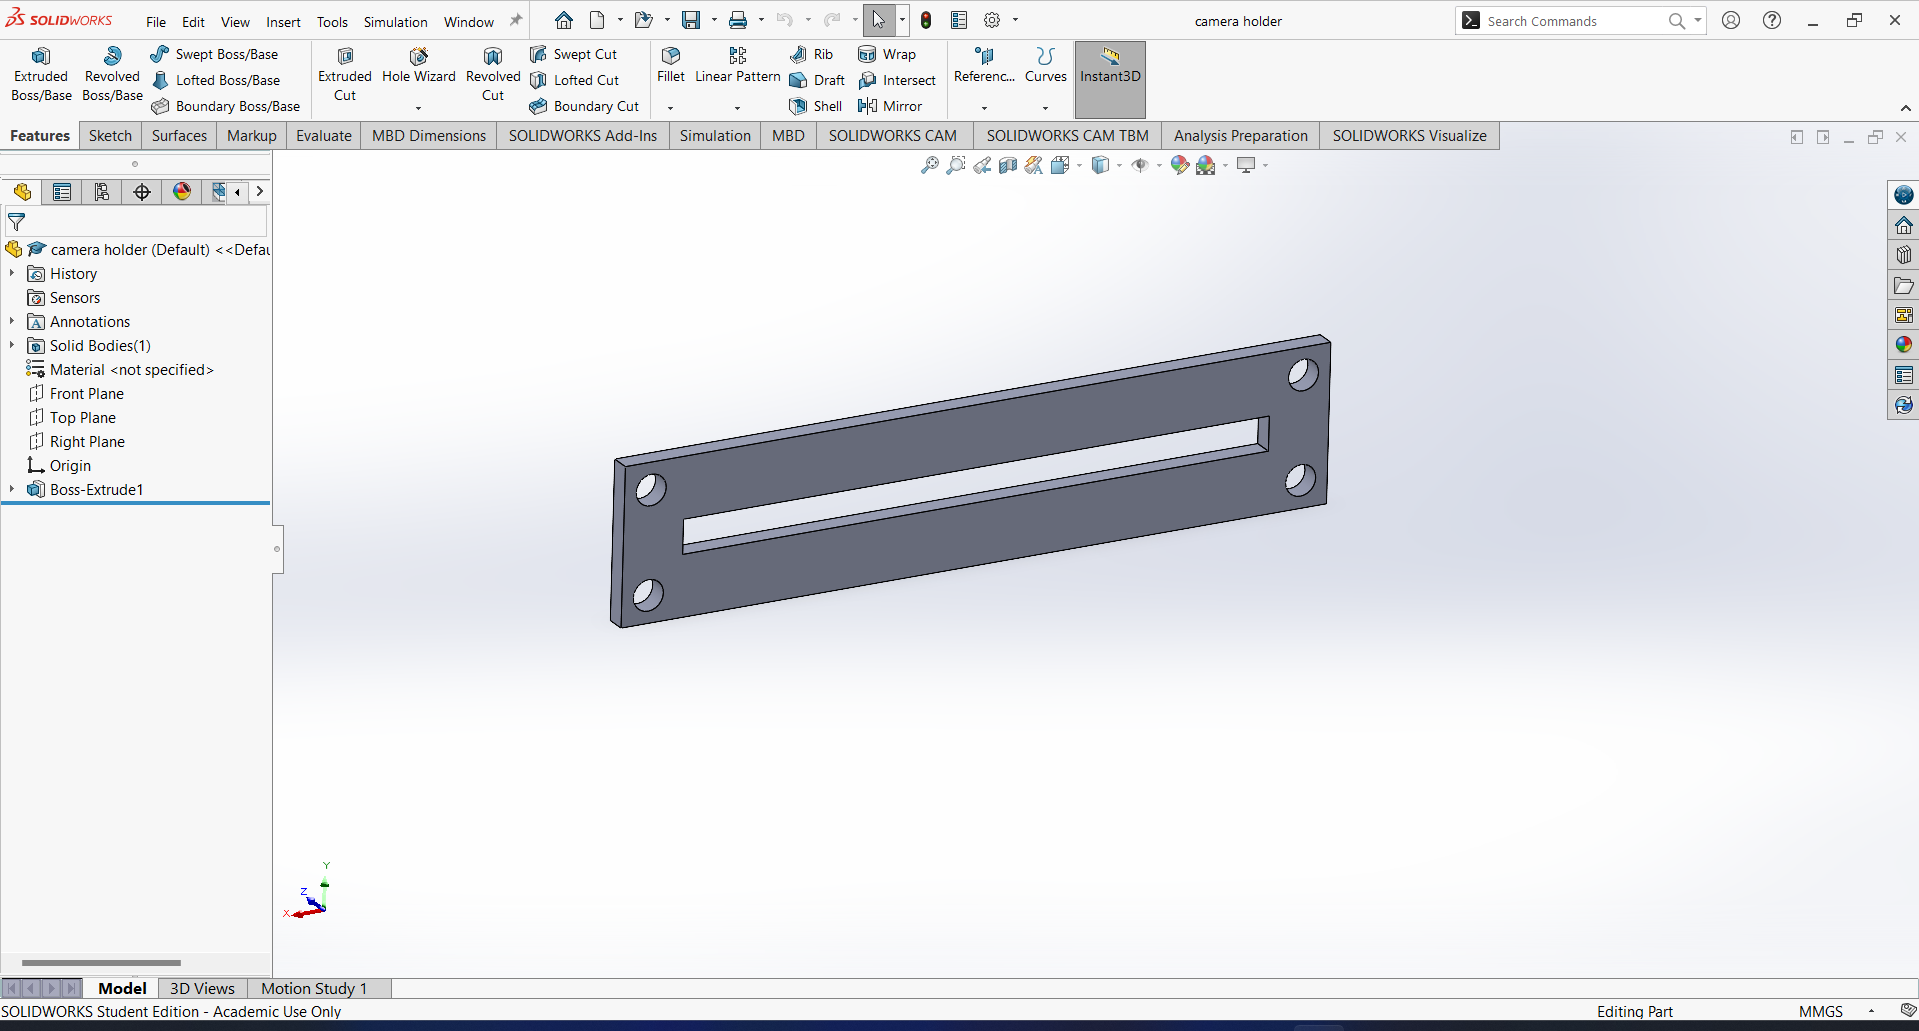Apply the Shell feature
Image resolution: width=1919 pixels, height=1031 pixels.
coord(816,106)
